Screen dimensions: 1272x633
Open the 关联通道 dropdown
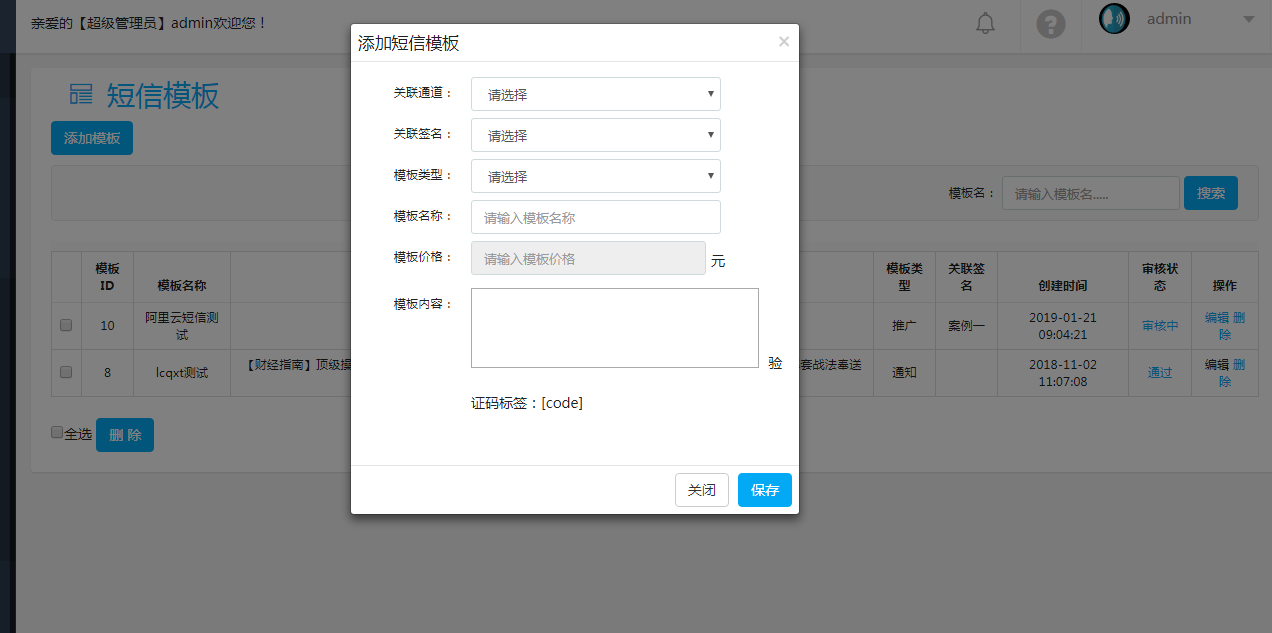[x=595, y=94]
